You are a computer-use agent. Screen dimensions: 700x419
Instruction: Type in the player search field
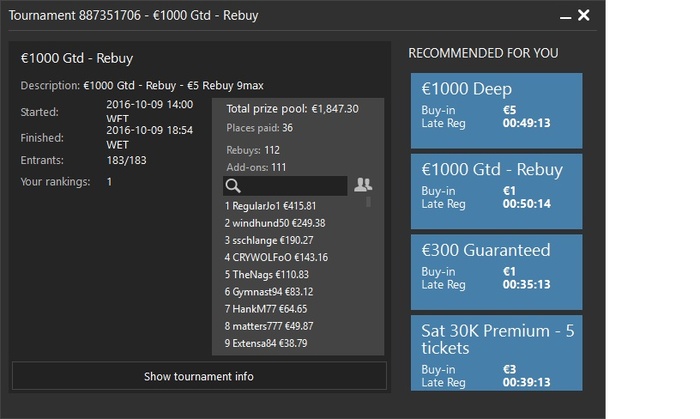coord(295,185)
